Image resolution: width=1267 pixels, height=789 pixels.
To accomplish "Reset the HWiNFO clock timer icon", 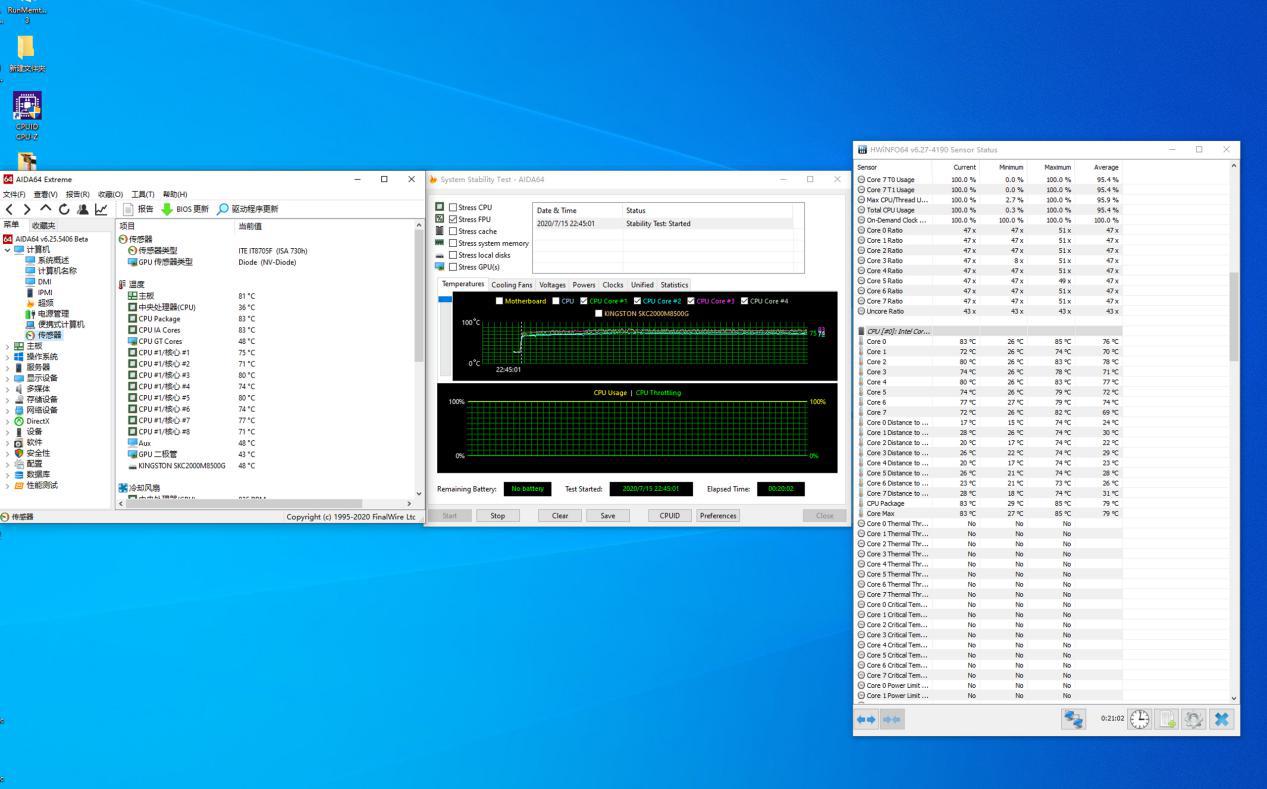I will point(1139,719).
